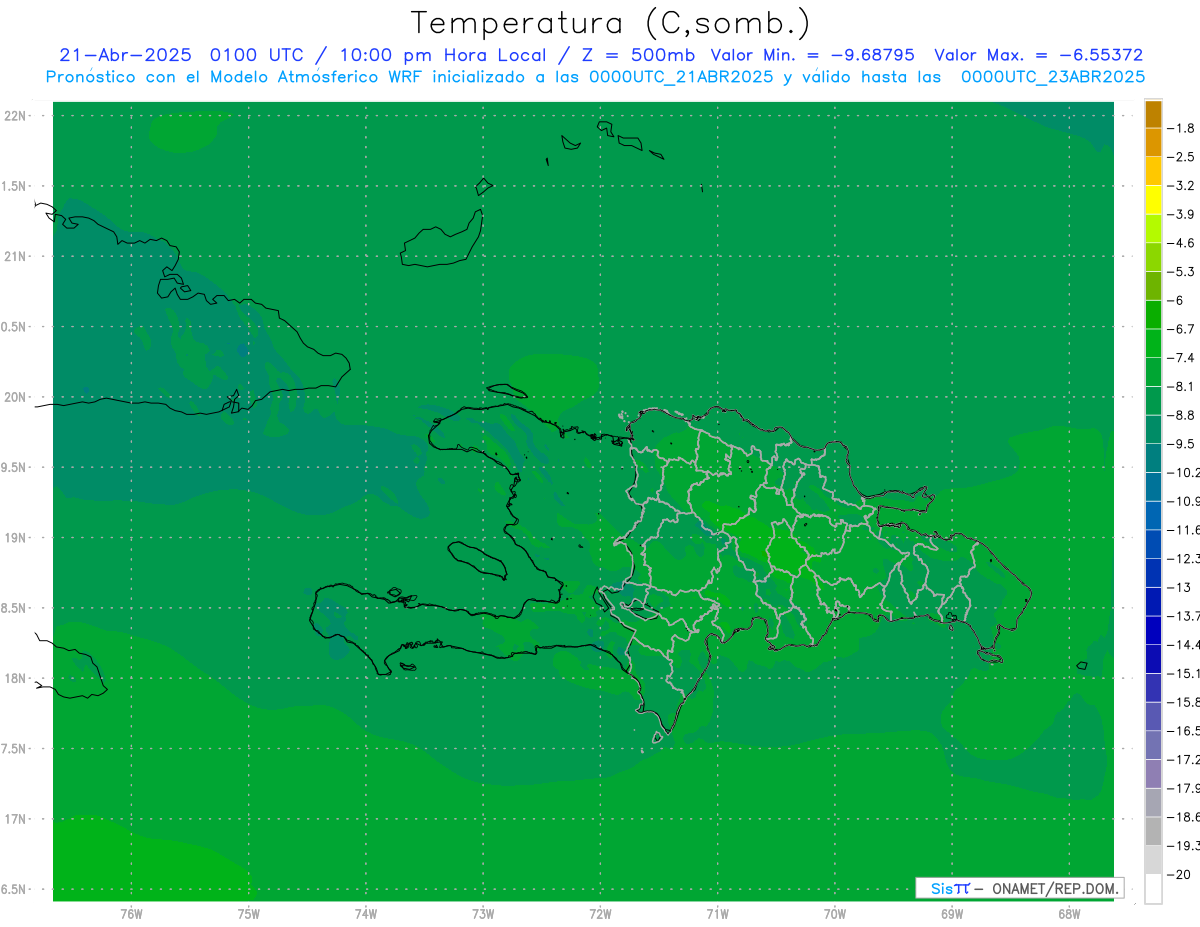1200x927 pixels.
Task: Click the '-13' colorbar label
Action: click(x=1179, y=587)
